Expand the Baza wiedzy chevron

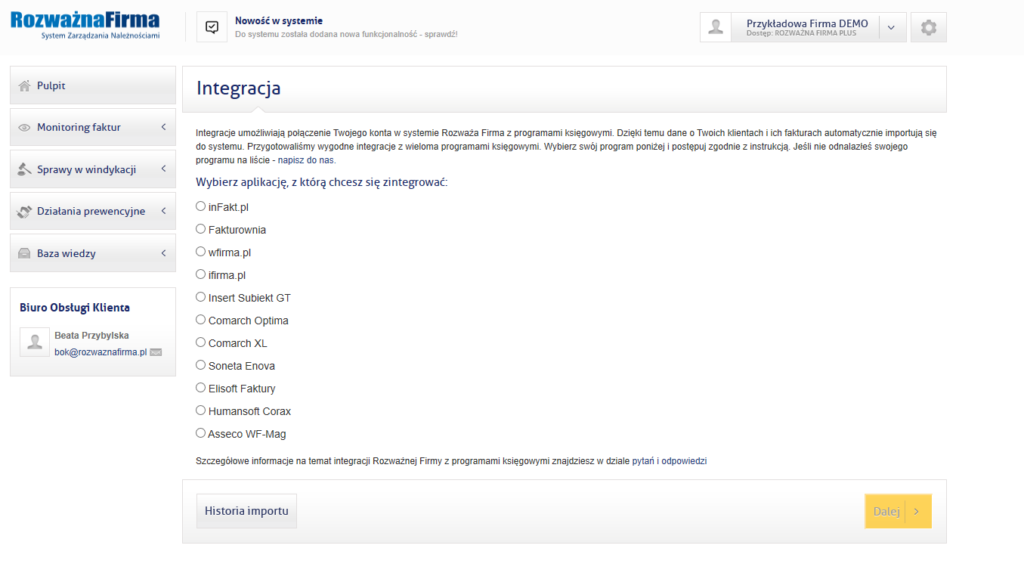(x=163, y=253)
